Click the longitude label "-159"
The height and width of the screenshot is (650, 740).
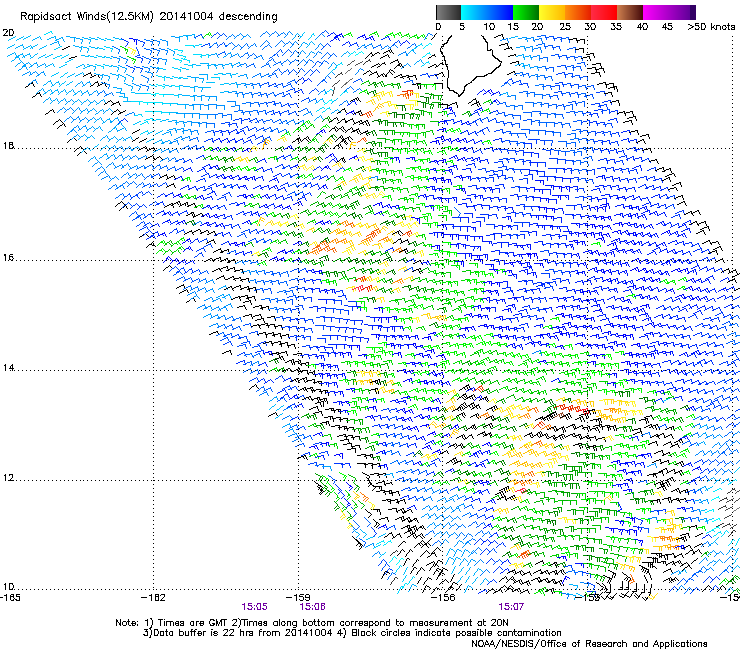[x=299, y=598]
